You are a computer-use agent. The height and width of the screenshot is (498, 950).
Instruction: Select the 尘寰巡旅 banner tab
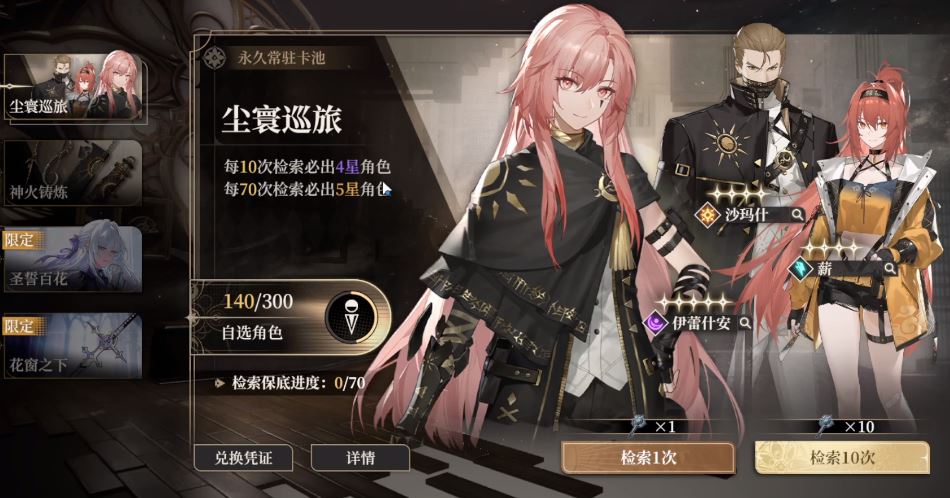point(73,87)
